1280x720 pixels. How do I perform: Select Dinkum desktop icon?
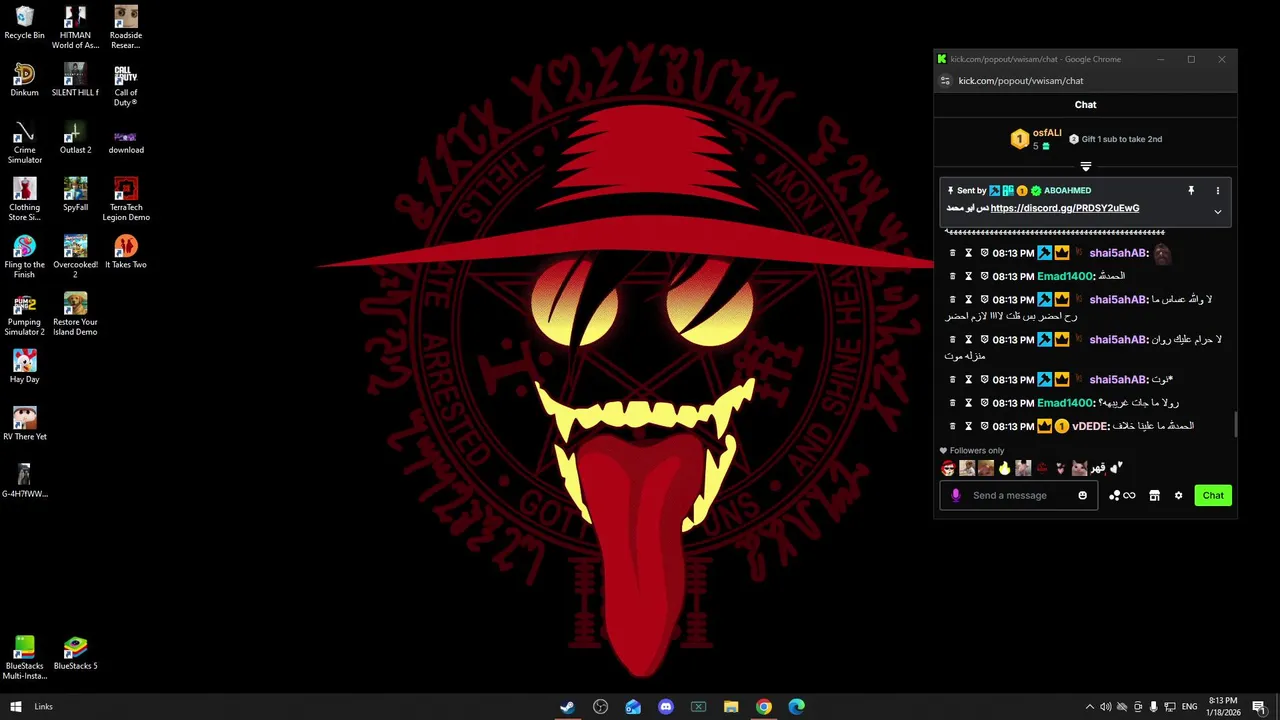point(25,80)
